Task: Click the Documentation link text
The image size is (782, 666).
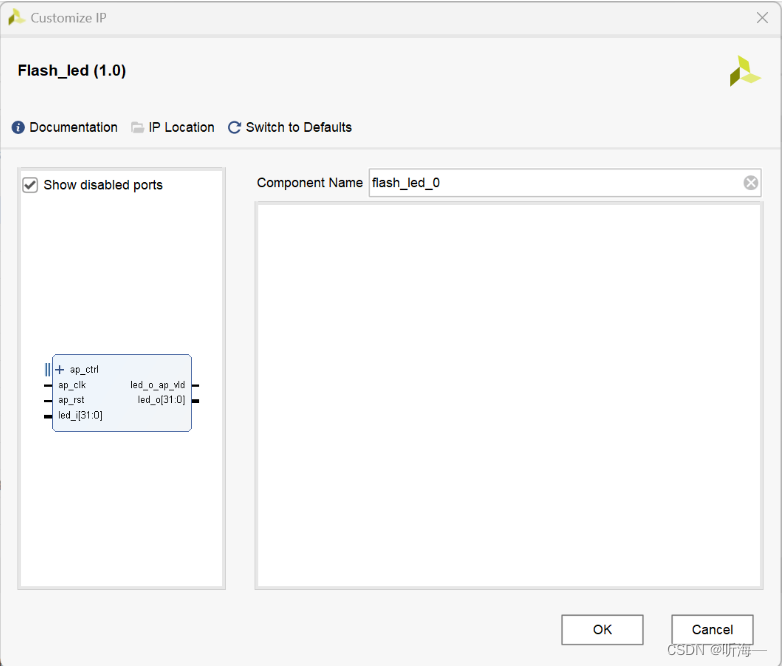Action: click(74, 128)
